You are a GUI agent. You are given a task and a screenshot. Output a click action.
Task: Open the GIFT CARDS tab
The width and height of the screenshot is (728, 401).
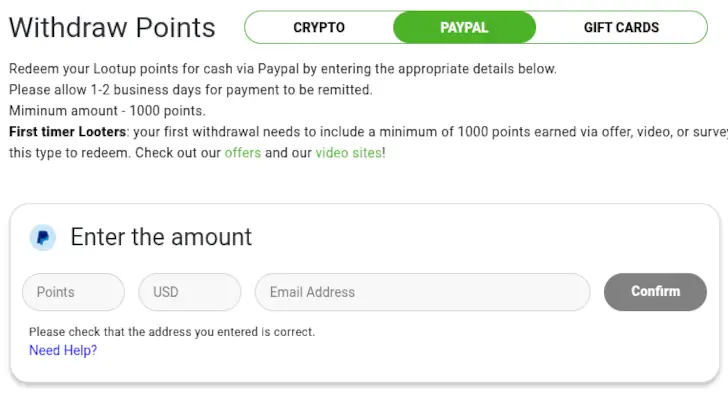point(621,28)
